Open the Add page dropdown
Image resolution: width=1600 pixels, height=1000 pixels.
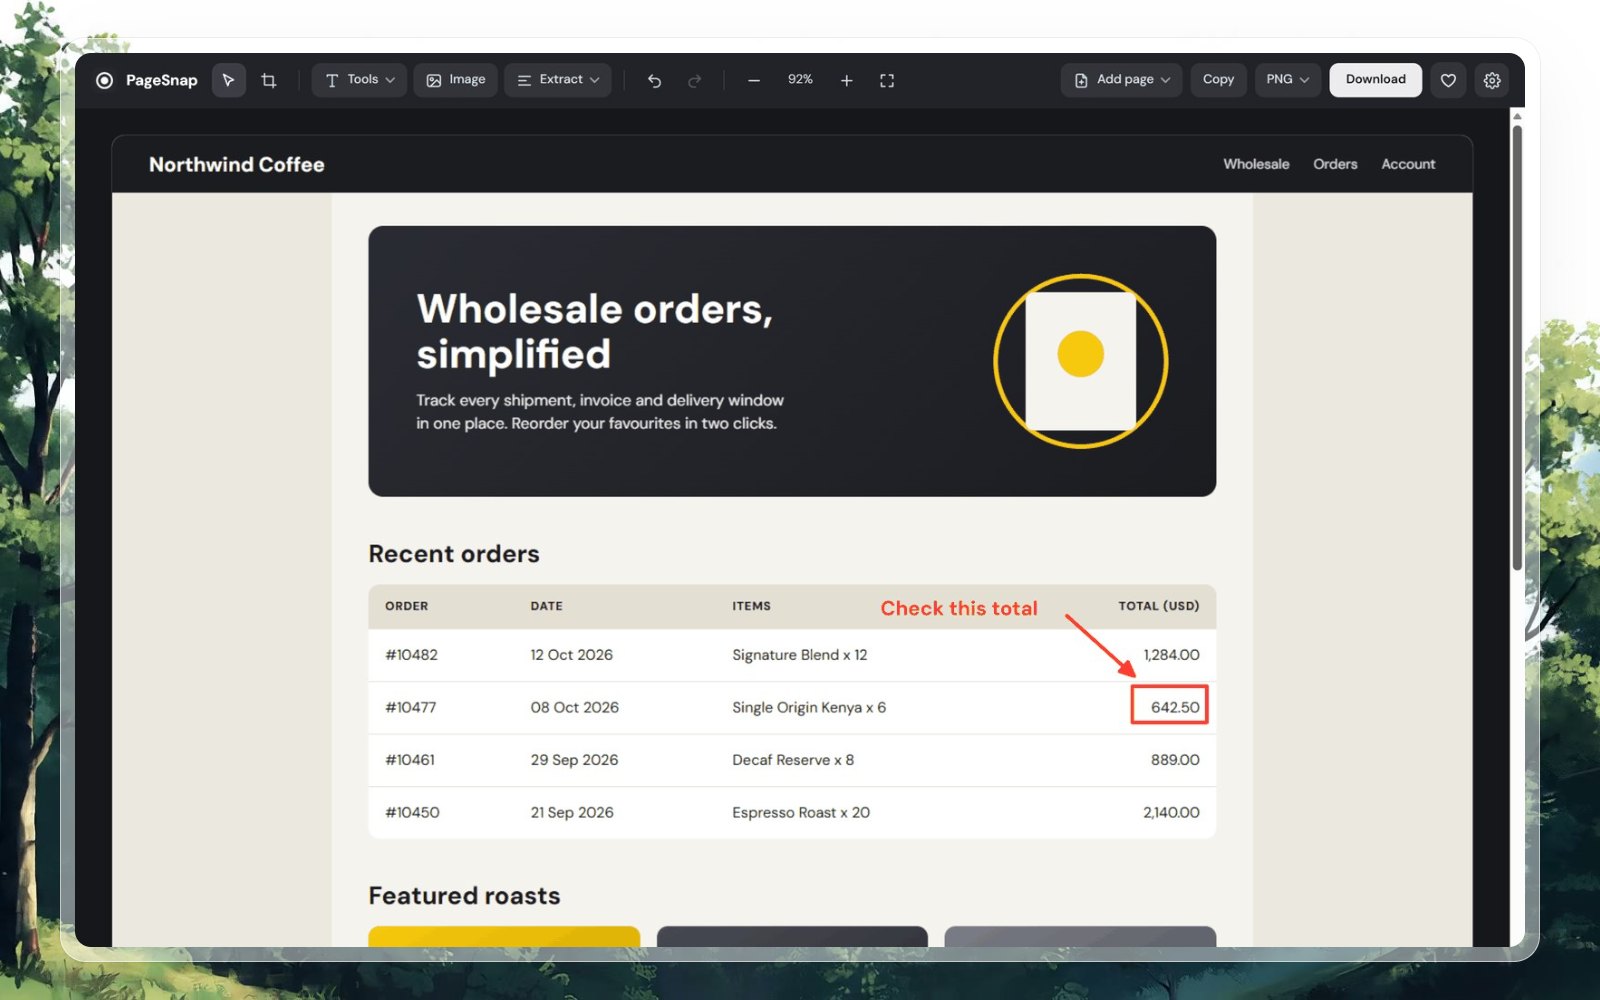coord(1122,80)
